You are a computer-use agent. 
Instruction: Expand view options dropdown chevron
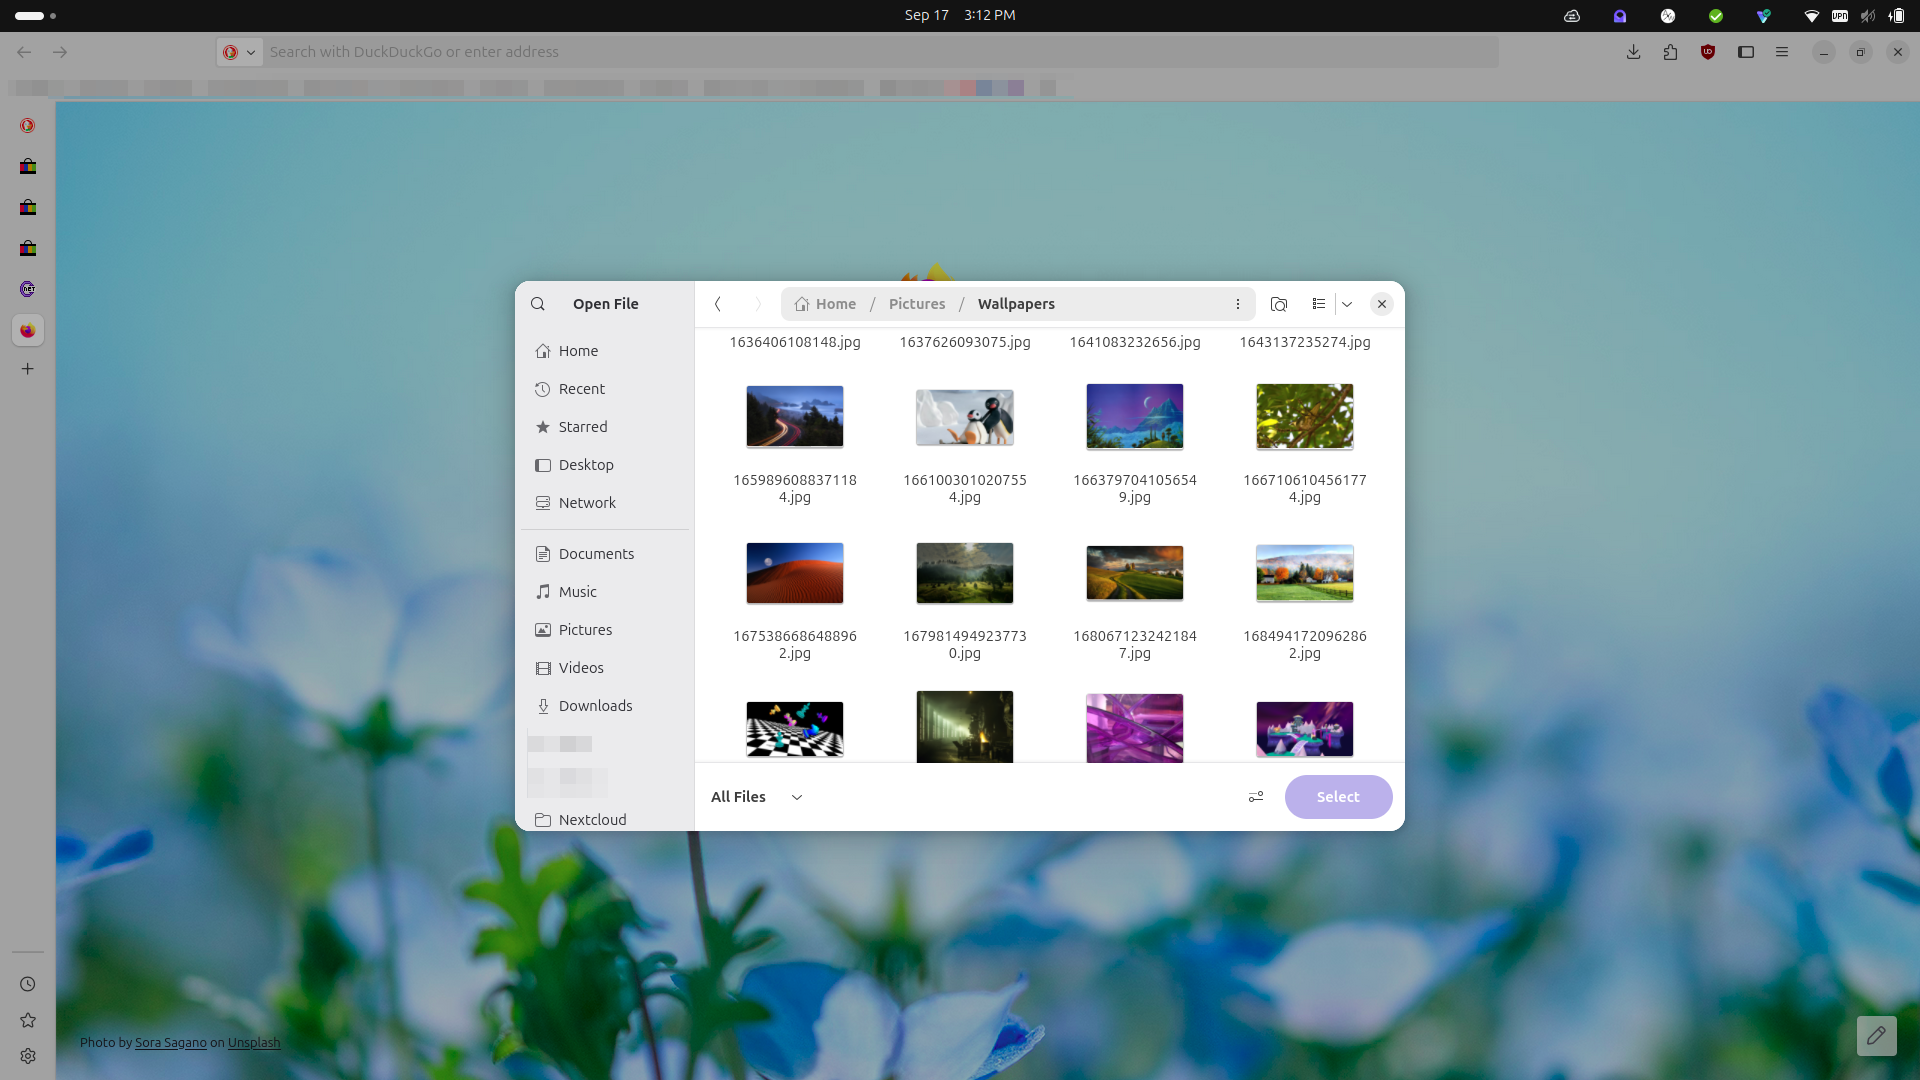(x=1347, y=304)
